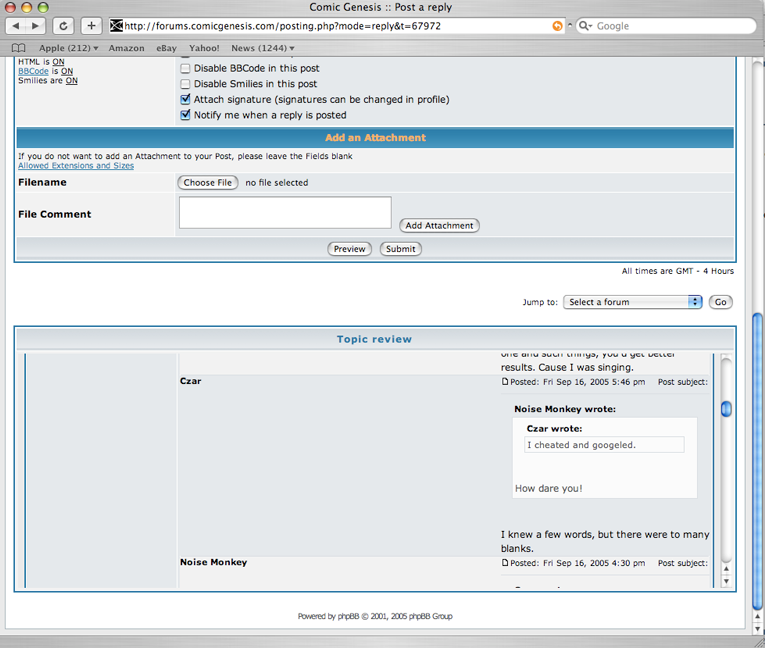Click 'All times are GMT - 4 Hours' text
Viewport: 765px width, 648px height.
[678, 271]
